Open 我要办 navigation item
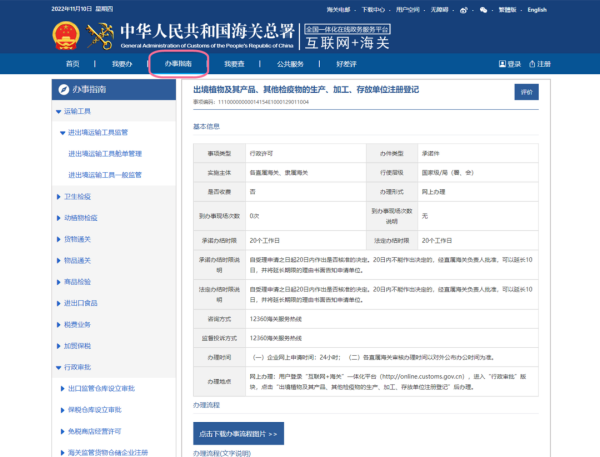 (122, 64)
